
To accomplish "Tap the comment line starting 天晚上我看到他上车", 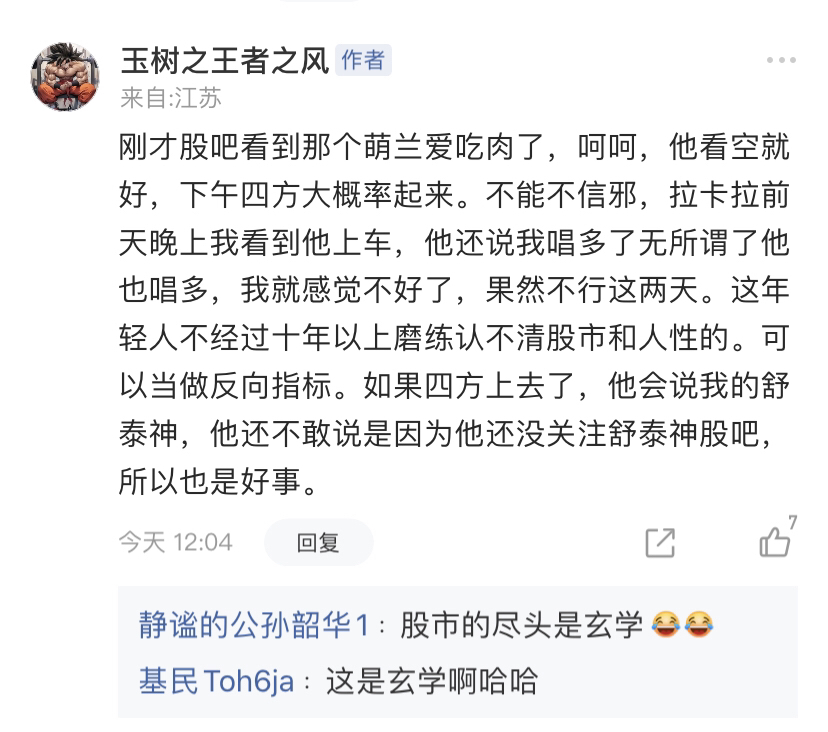I will point(454,243).
